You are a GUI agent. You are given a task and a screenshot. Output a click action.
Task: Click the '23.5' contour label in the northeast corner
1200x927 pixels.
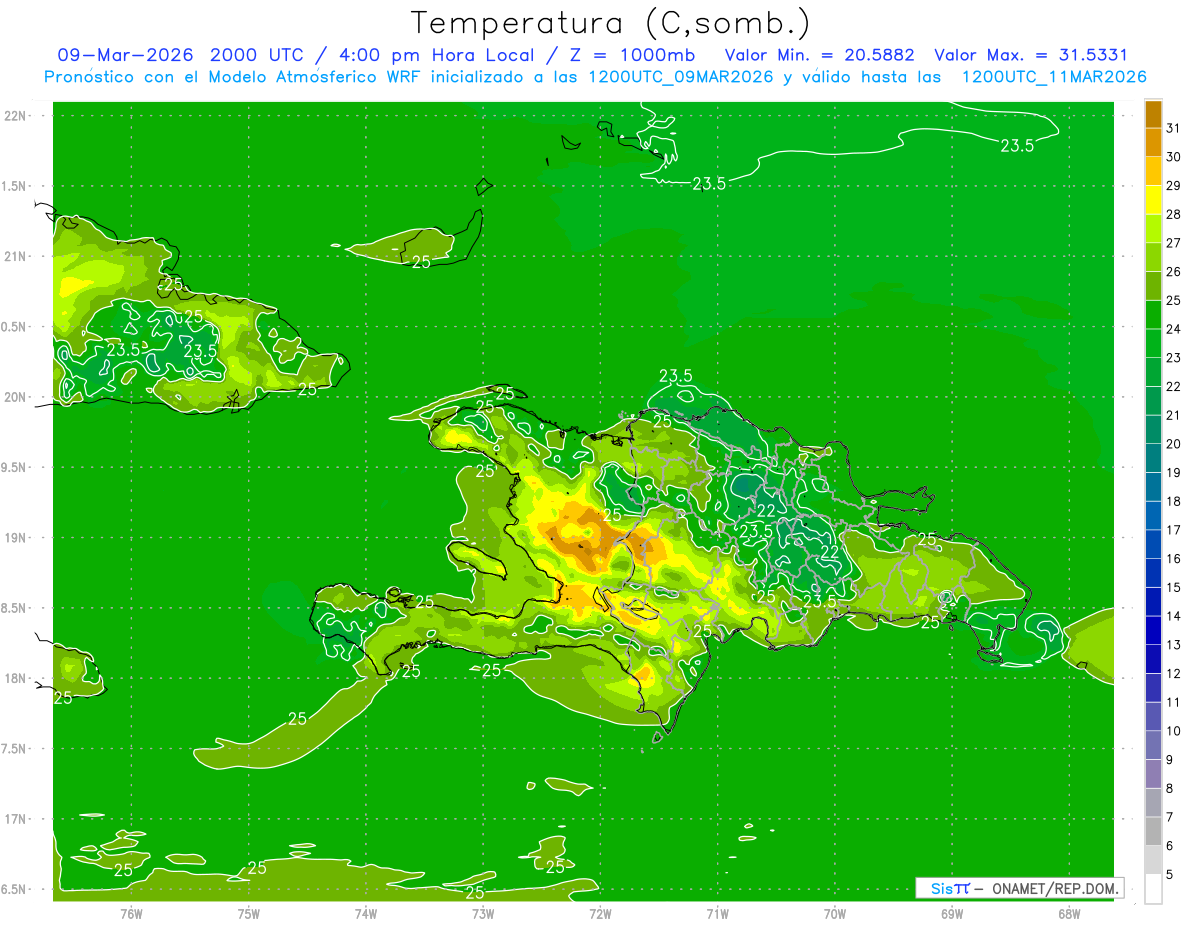[x=1017, y=146]
